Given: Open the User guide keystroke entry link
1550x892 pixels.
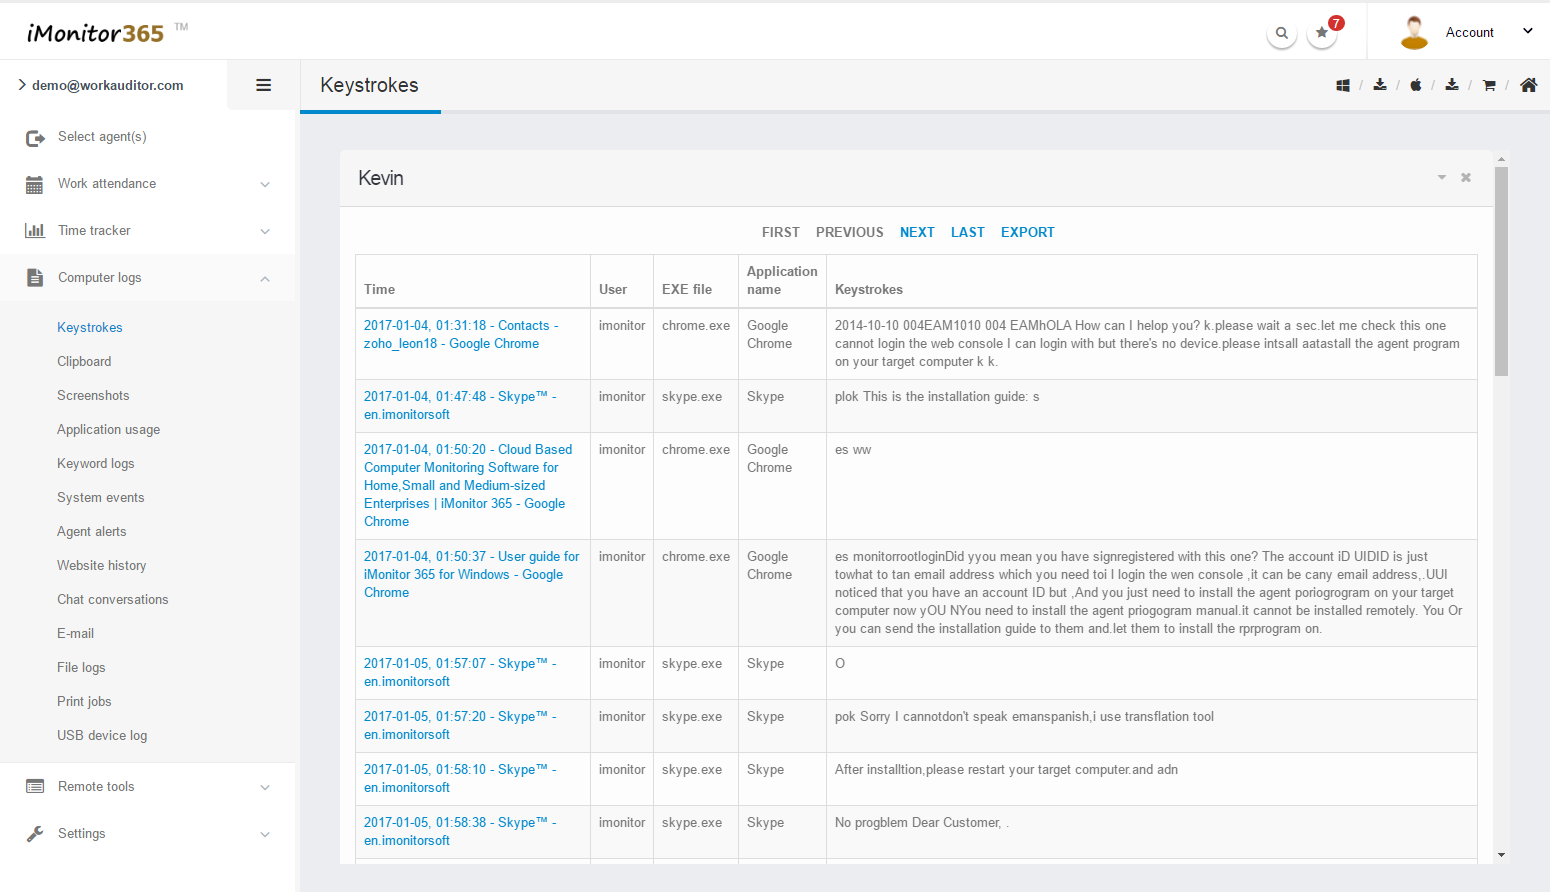Looking at the screenshot, I should [471, 575].
